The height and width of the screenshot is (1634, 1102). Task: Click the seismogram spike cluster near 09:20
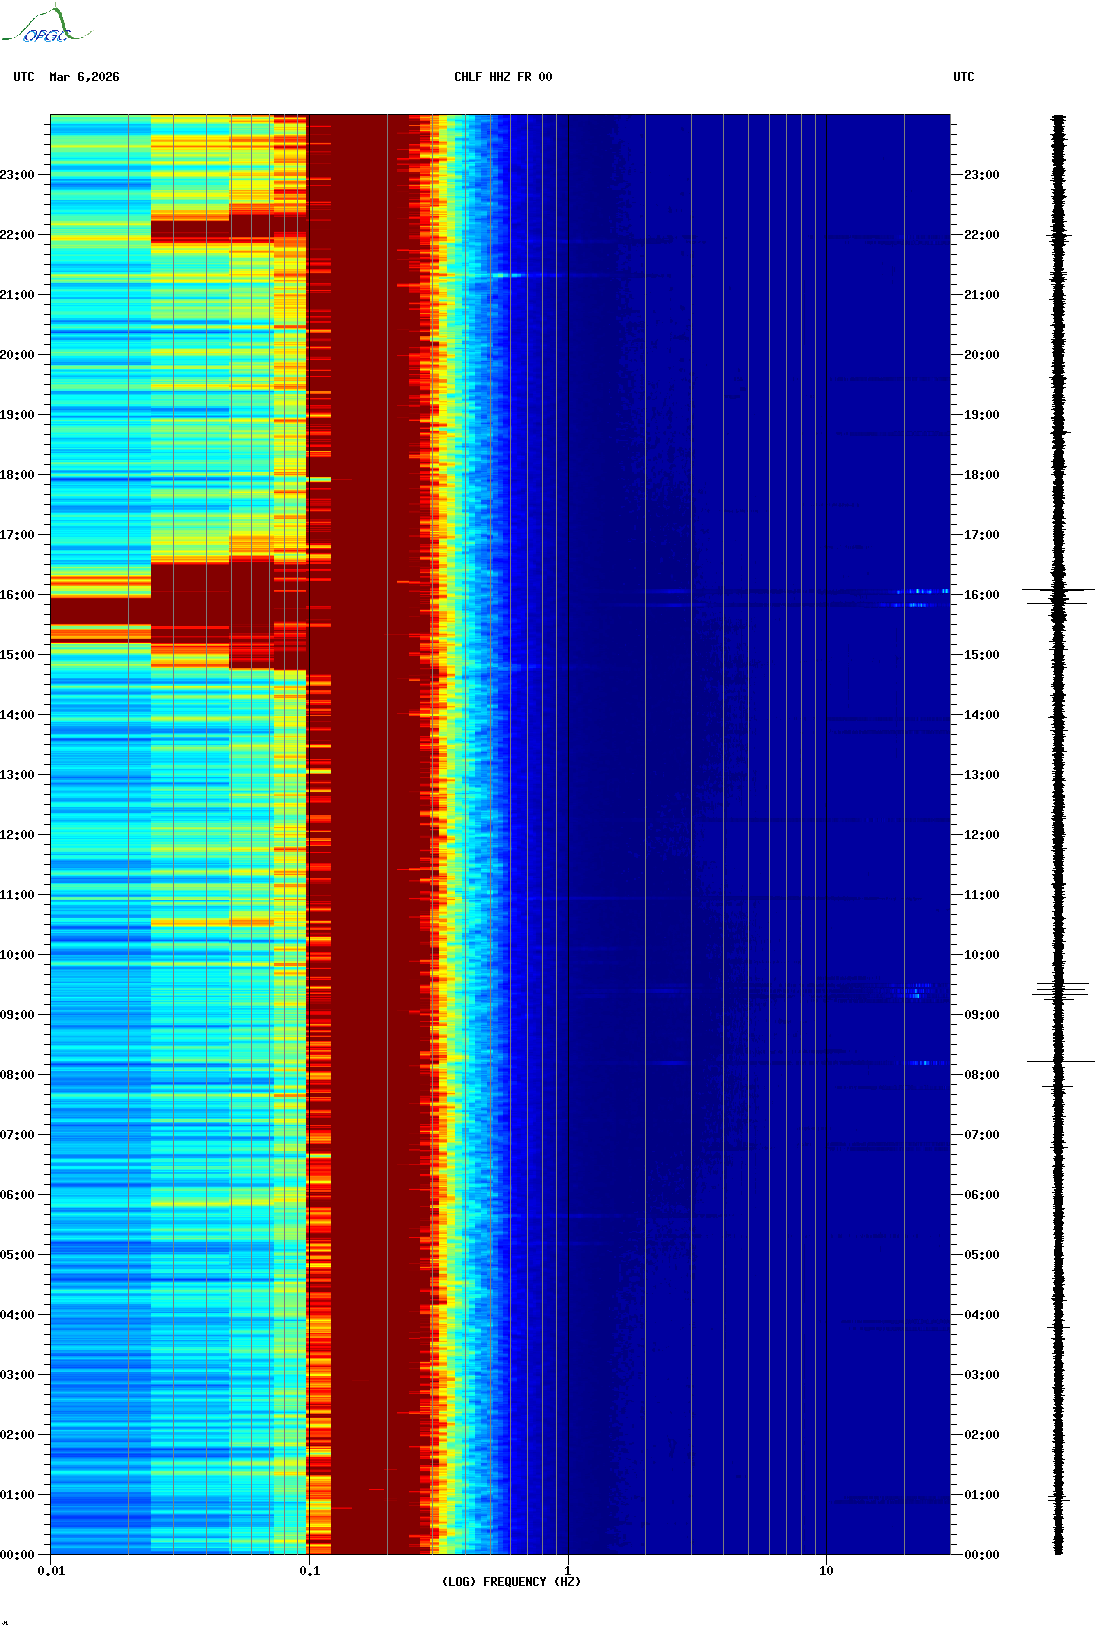click(1060, 990)
